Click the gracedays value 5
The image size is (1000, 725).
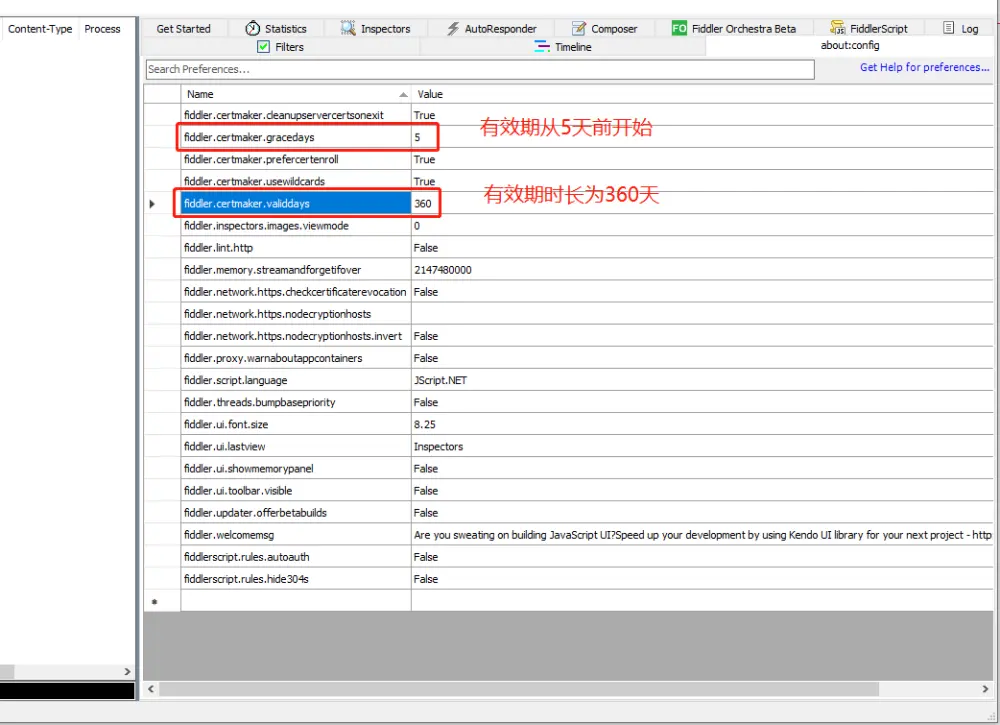pyautogui.click(x=417, y=137)
